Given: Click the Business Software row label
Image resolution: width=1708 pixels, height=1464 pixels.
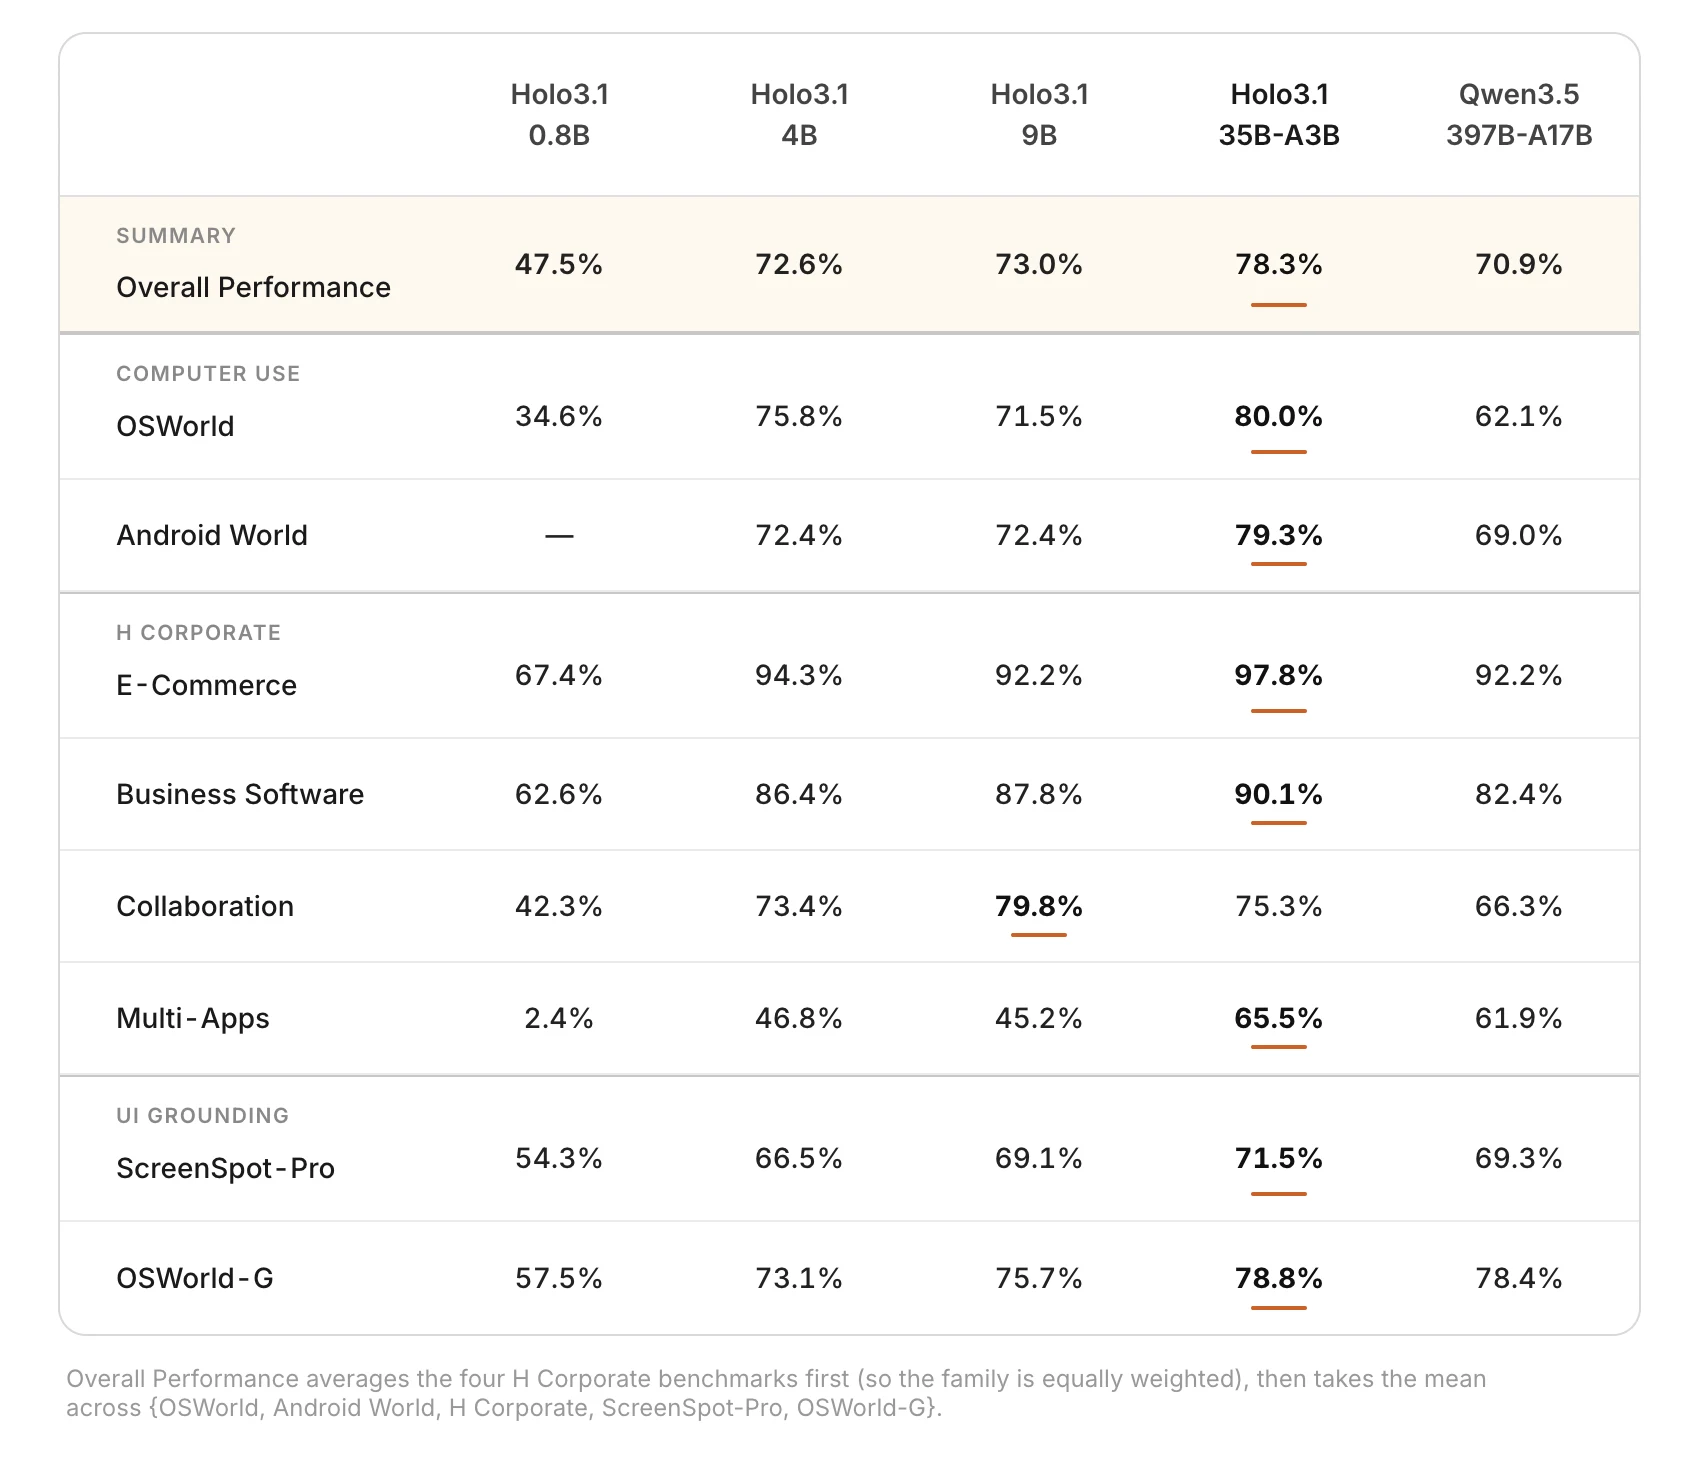Looking at the screenshot, I should [x=240, y=794].
